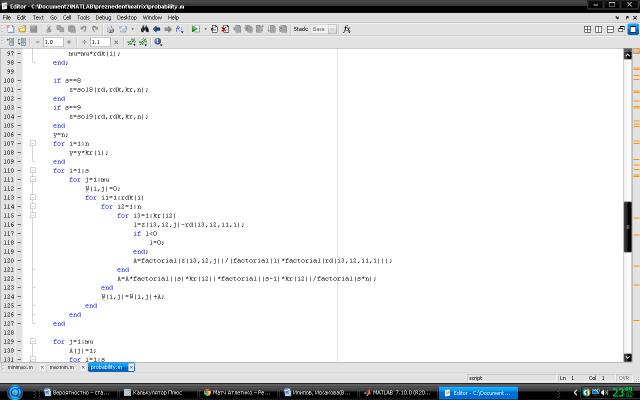Click the Find binoculars icon
The height and width of the screenshot is (400, 640).
click(144, 30)
